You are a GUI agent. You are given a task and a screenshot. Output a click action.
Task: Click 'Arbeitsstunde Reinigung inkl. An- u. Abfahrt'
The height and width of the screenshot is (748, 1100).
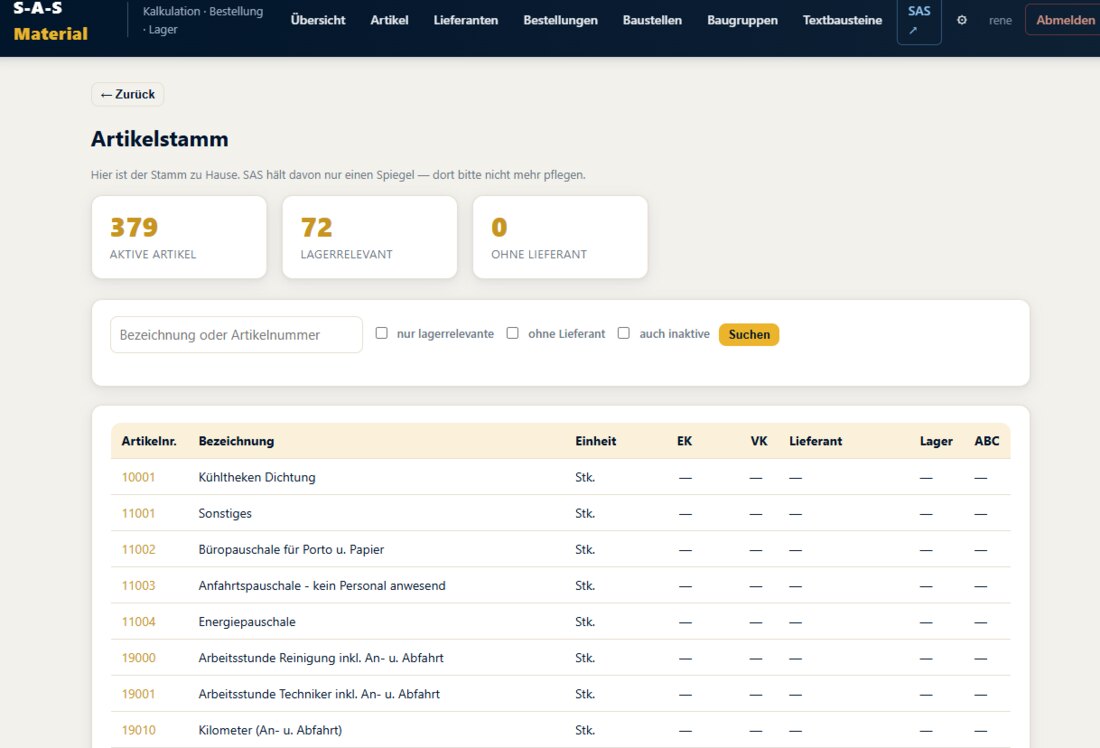tap(321, 658)
